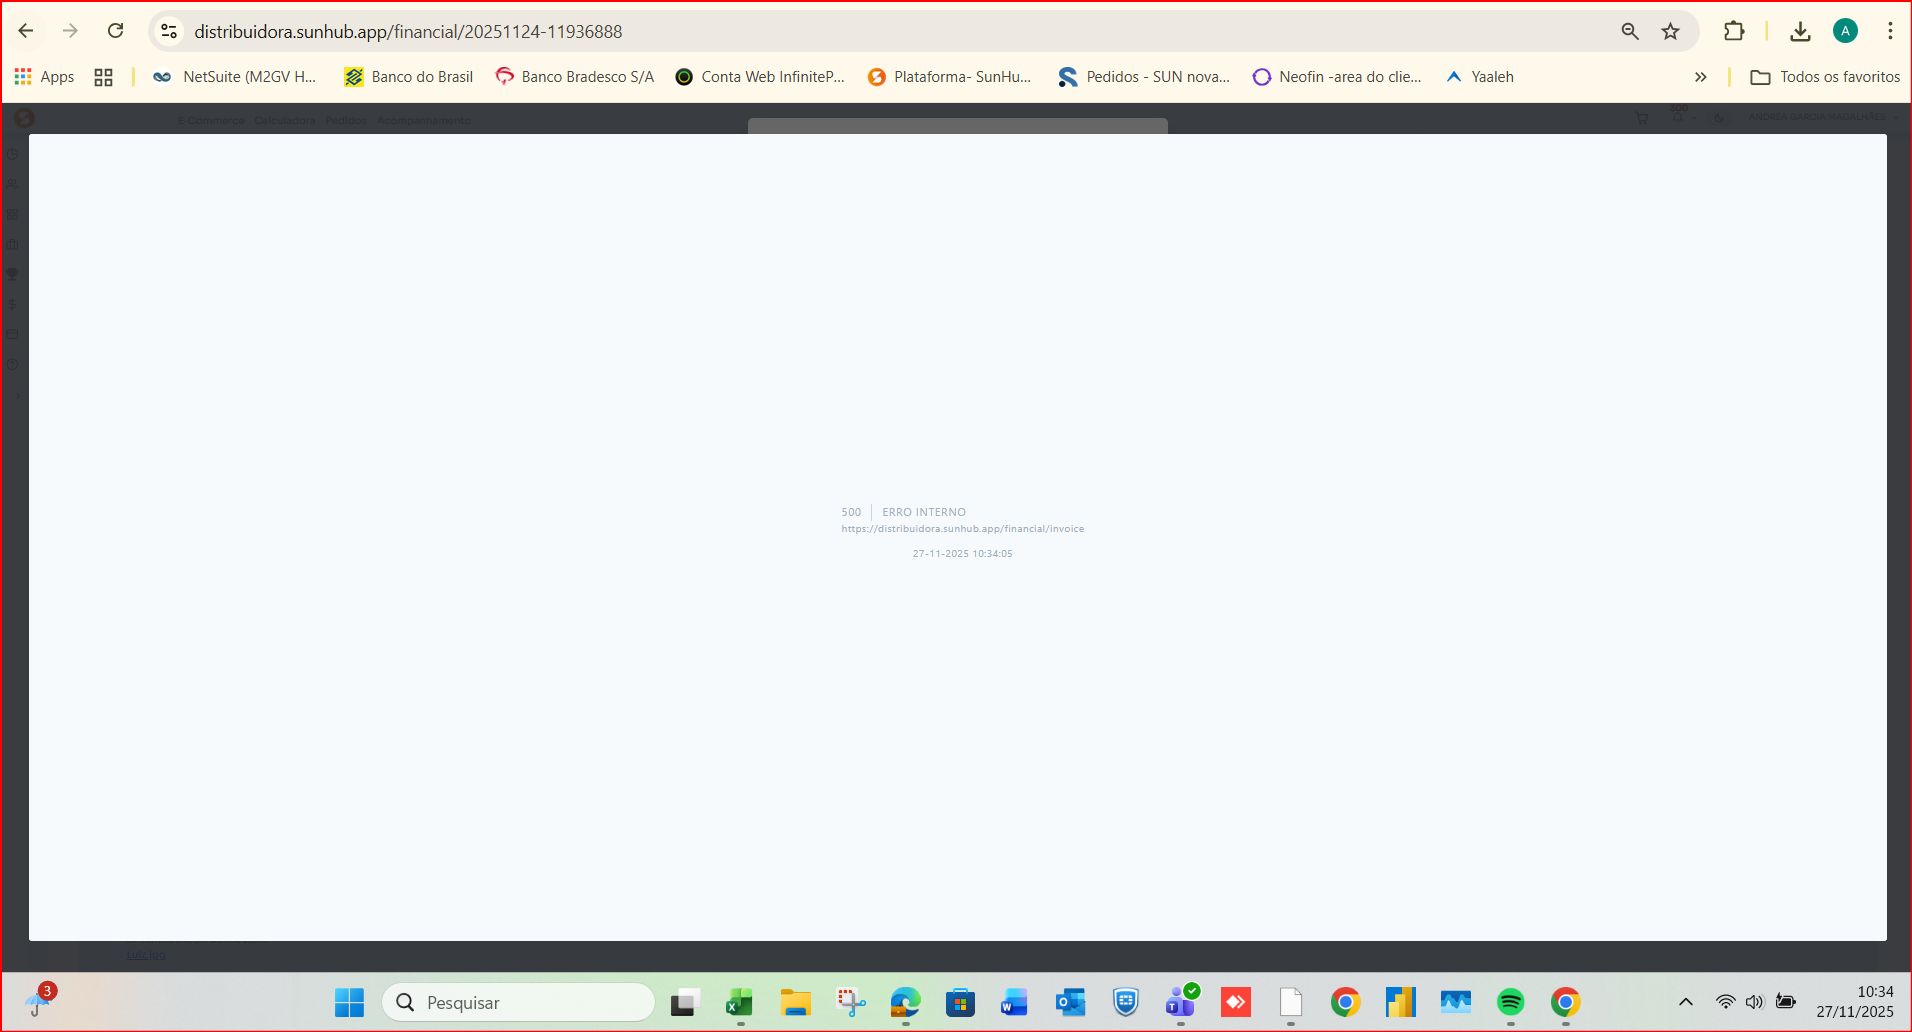1912x1032 pixels.
Task: View site information icon in address bar
Action: point(170,31)
